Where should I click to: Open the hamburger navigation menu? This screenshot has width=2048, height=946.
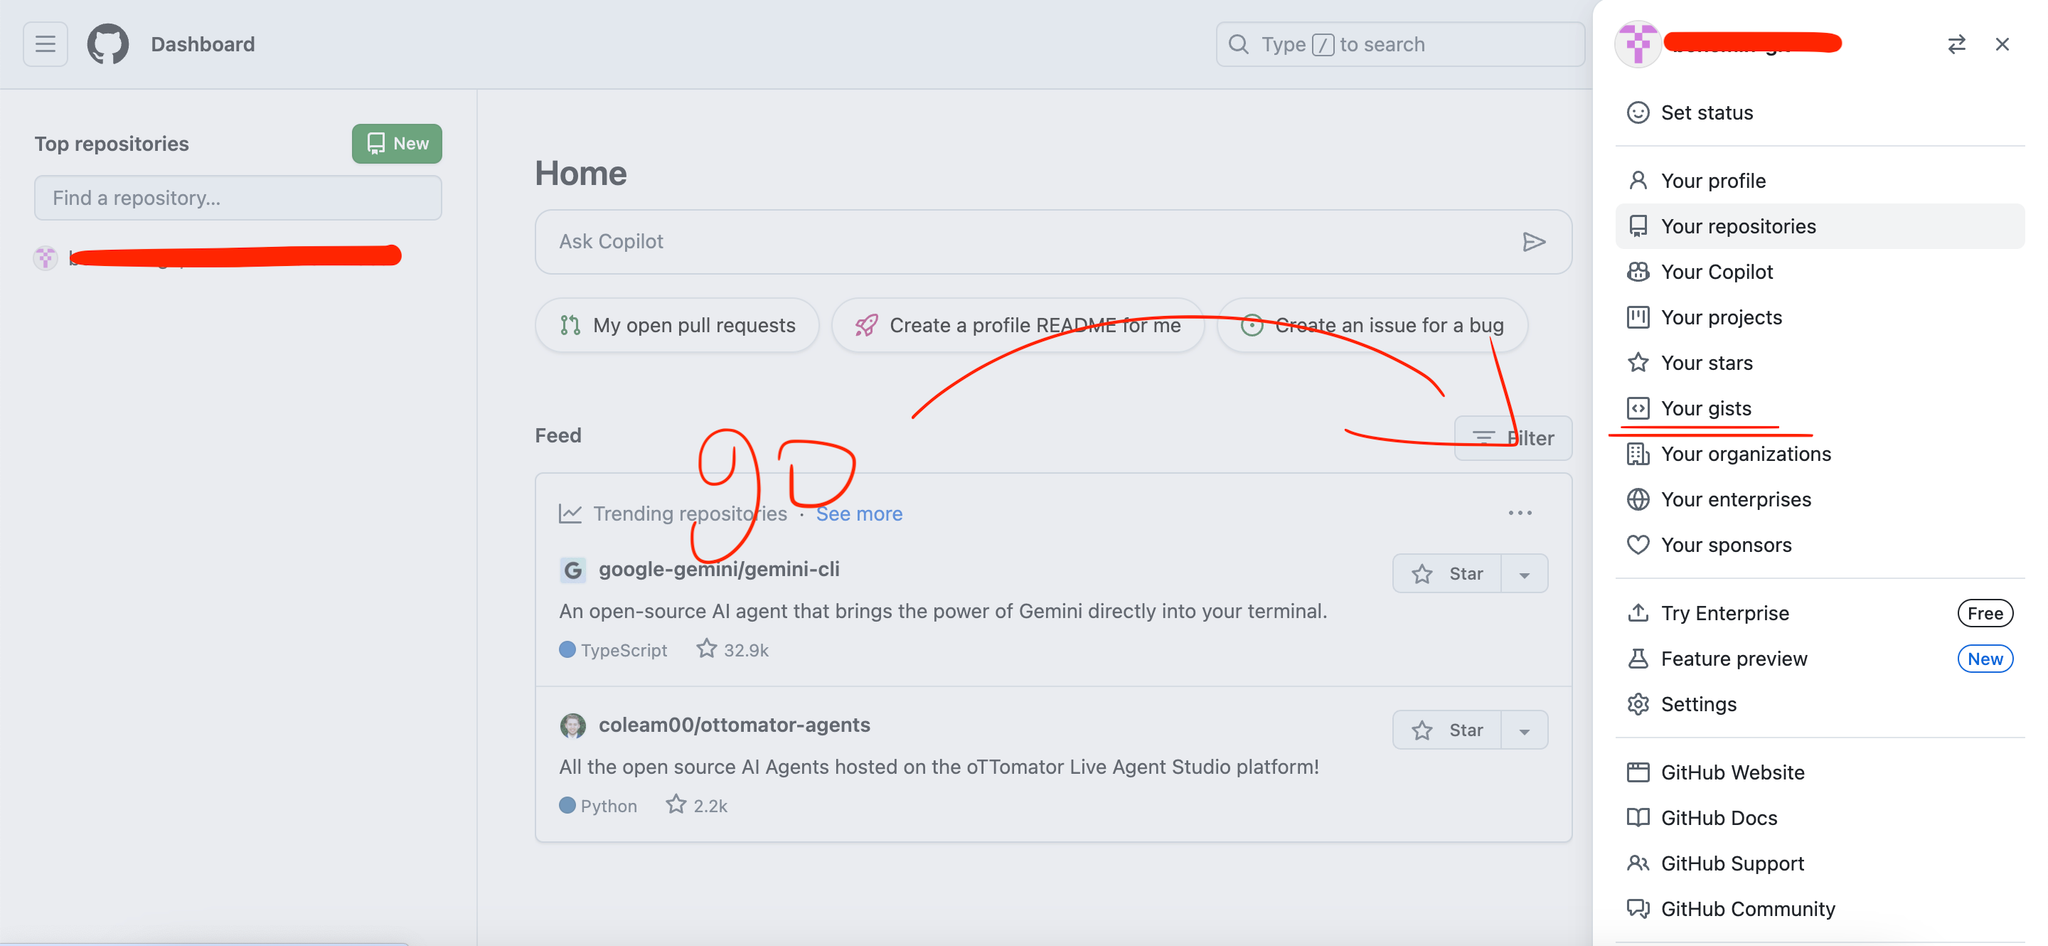(45, 44)
